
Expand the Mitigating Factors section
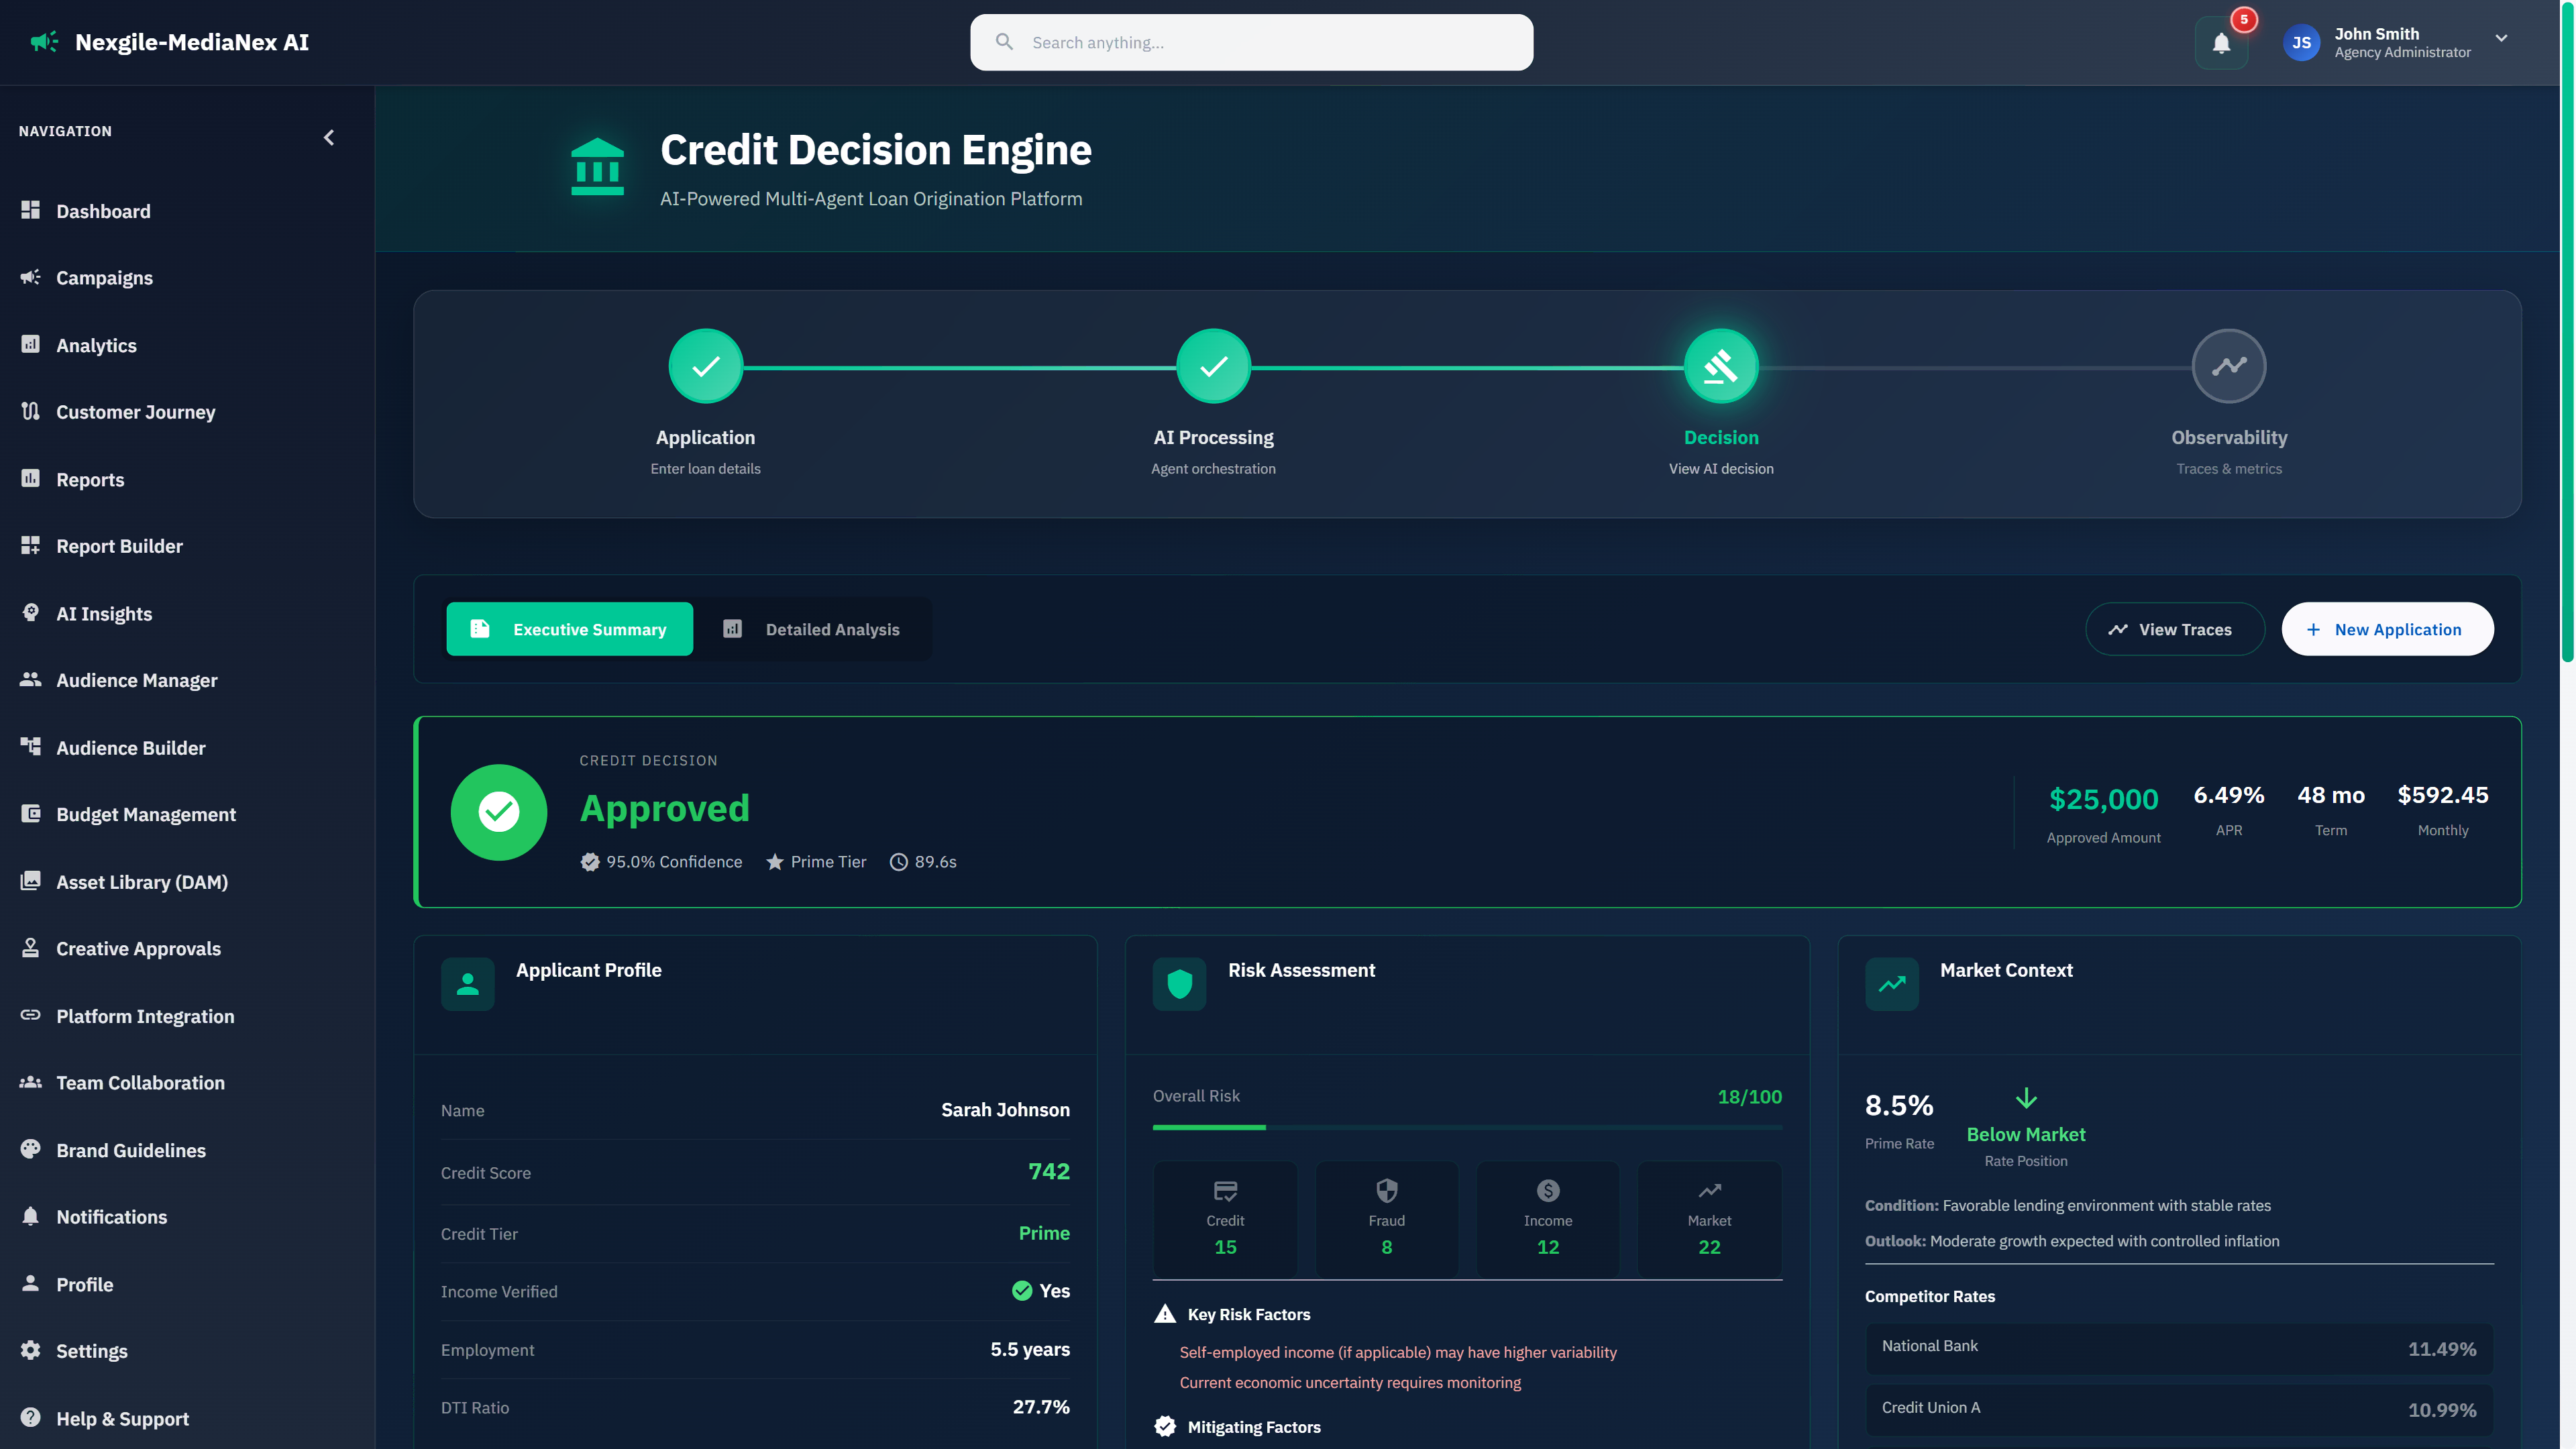click(x=1253, y=1427)
